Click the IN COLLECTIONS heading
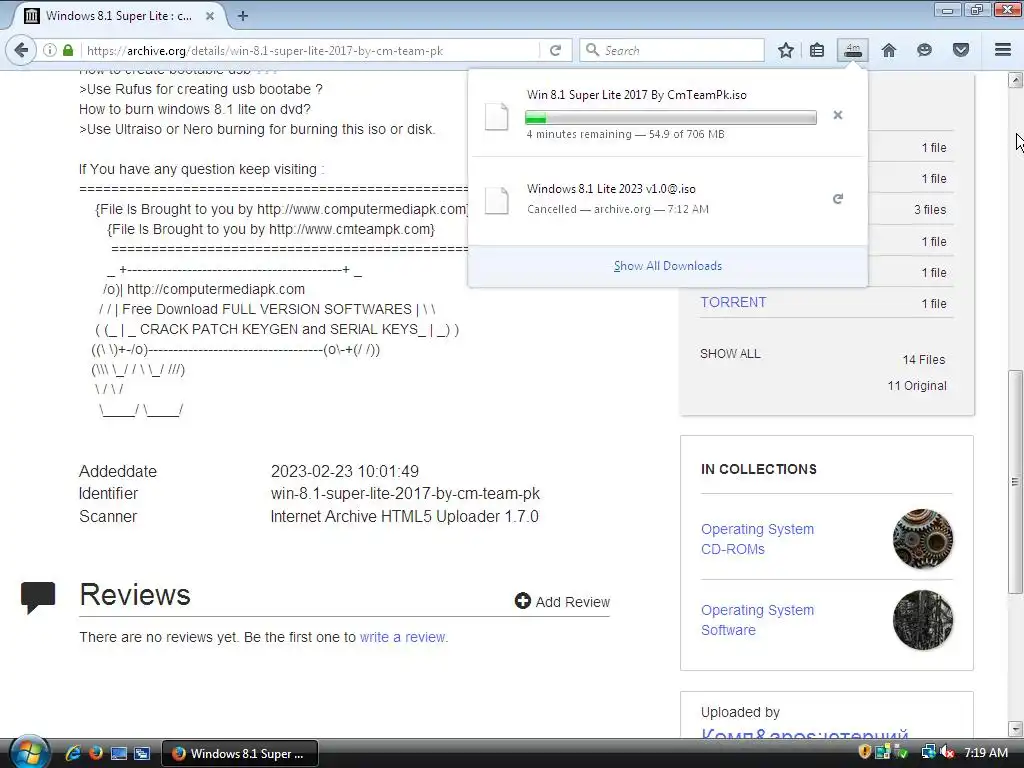This screenshot has height=768, width=1024. pos(758,470)
